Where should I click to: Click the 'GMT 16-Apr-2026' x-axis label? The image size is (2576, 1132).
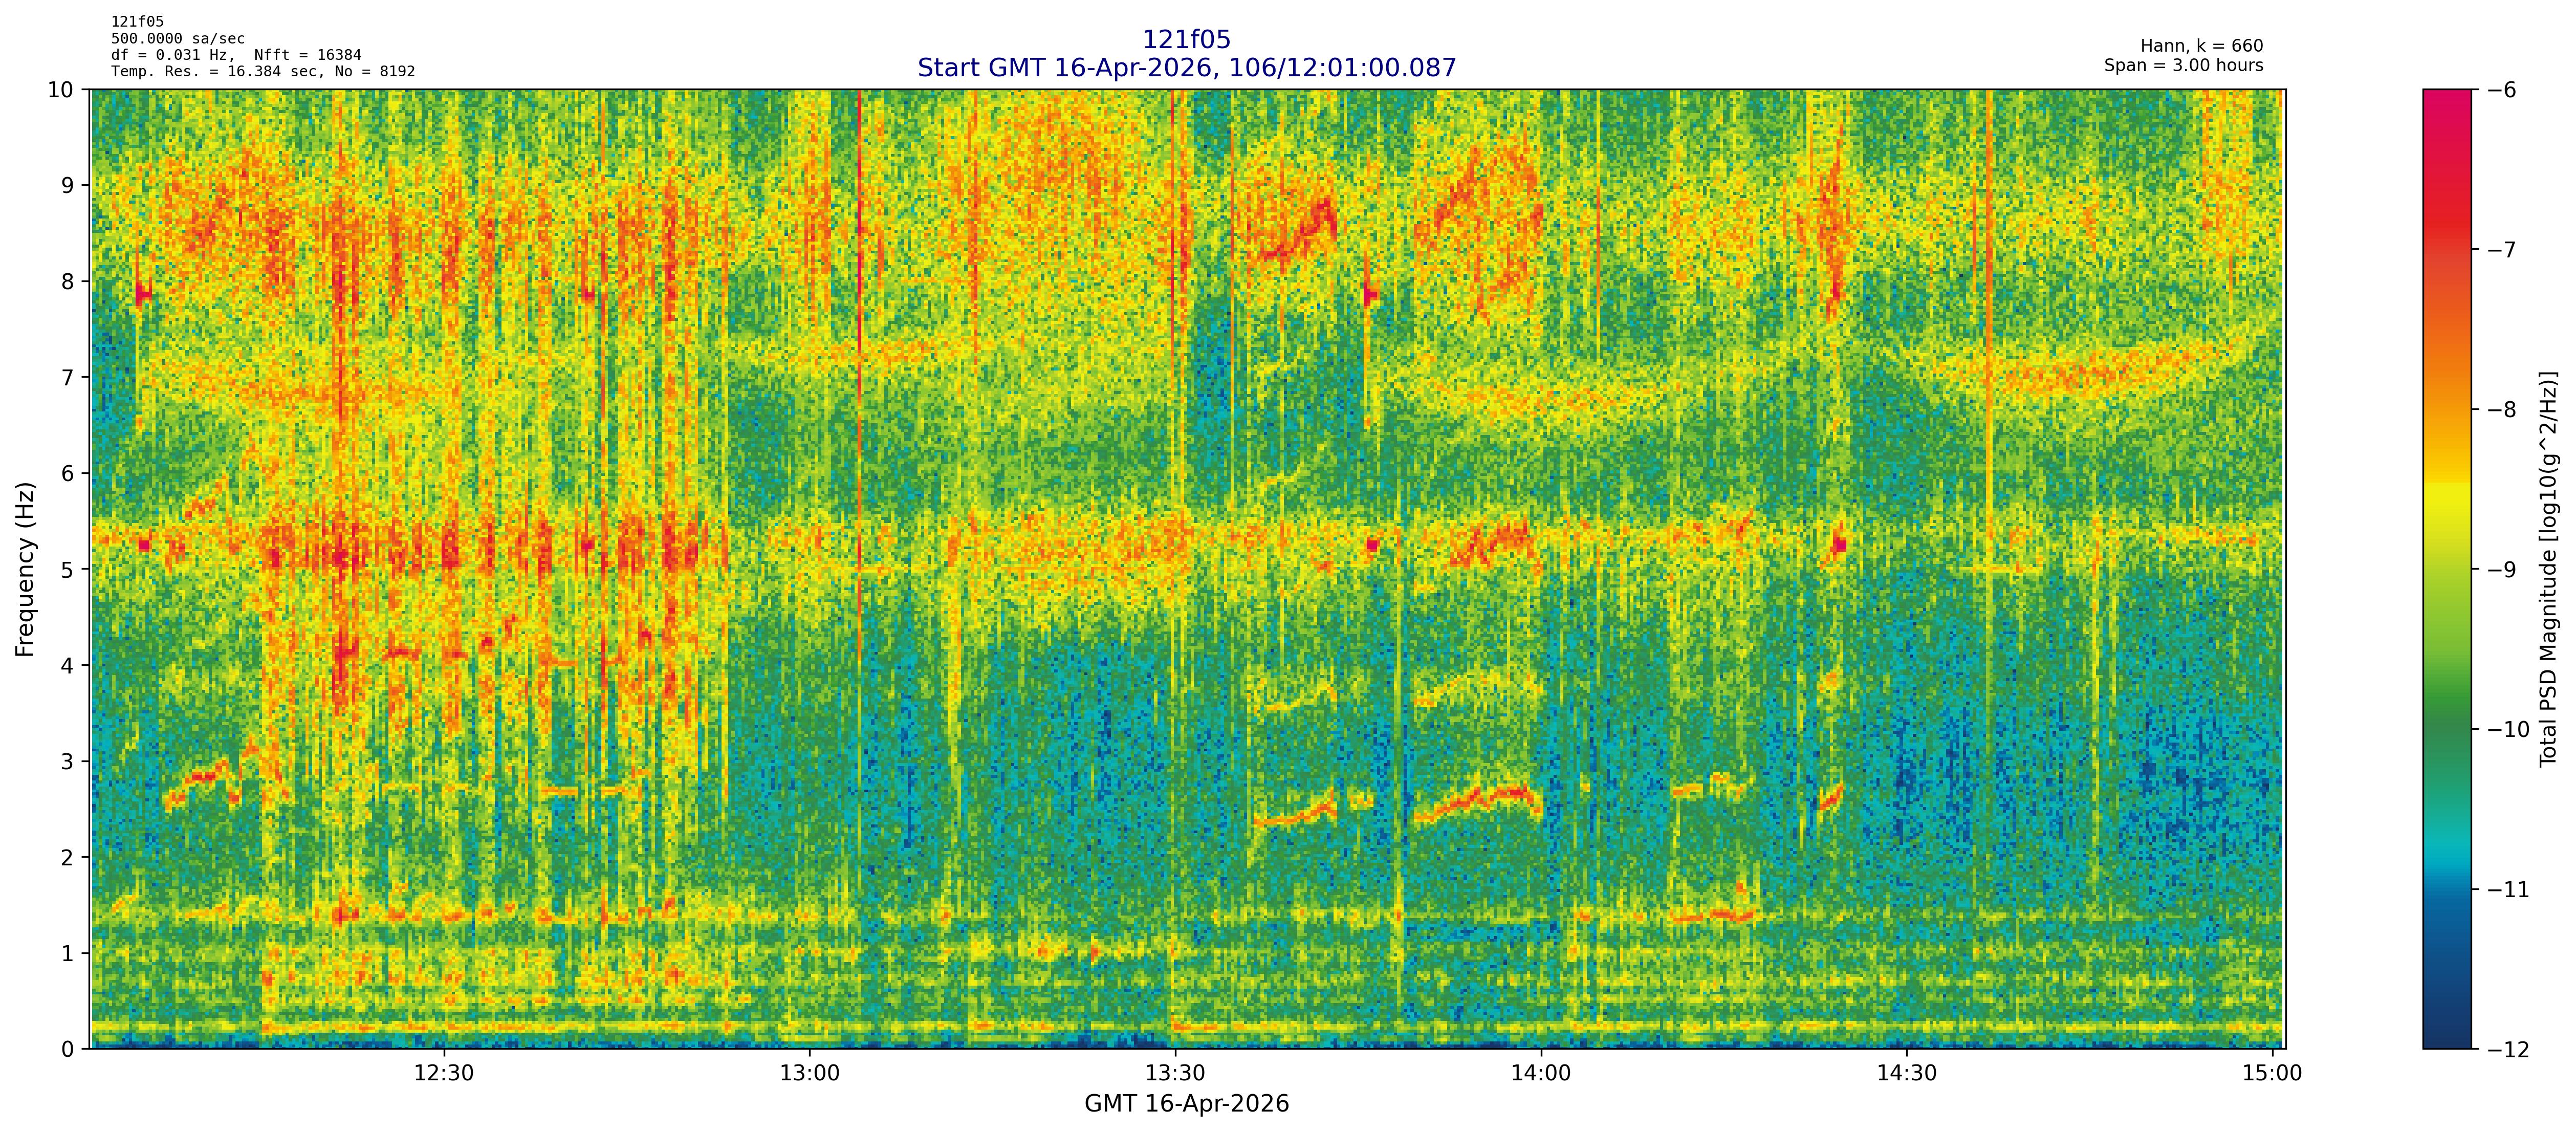[1186, 1104]
